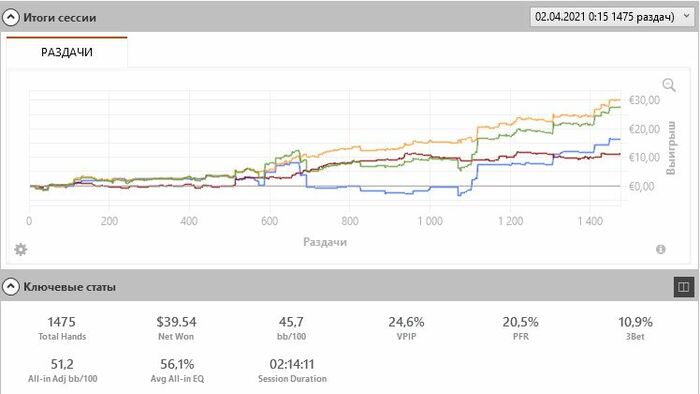This screenshot has height=394, width=700.
Task: Click the Session Duration 02:14:11 stat
Action: click(x=292, y=370)
